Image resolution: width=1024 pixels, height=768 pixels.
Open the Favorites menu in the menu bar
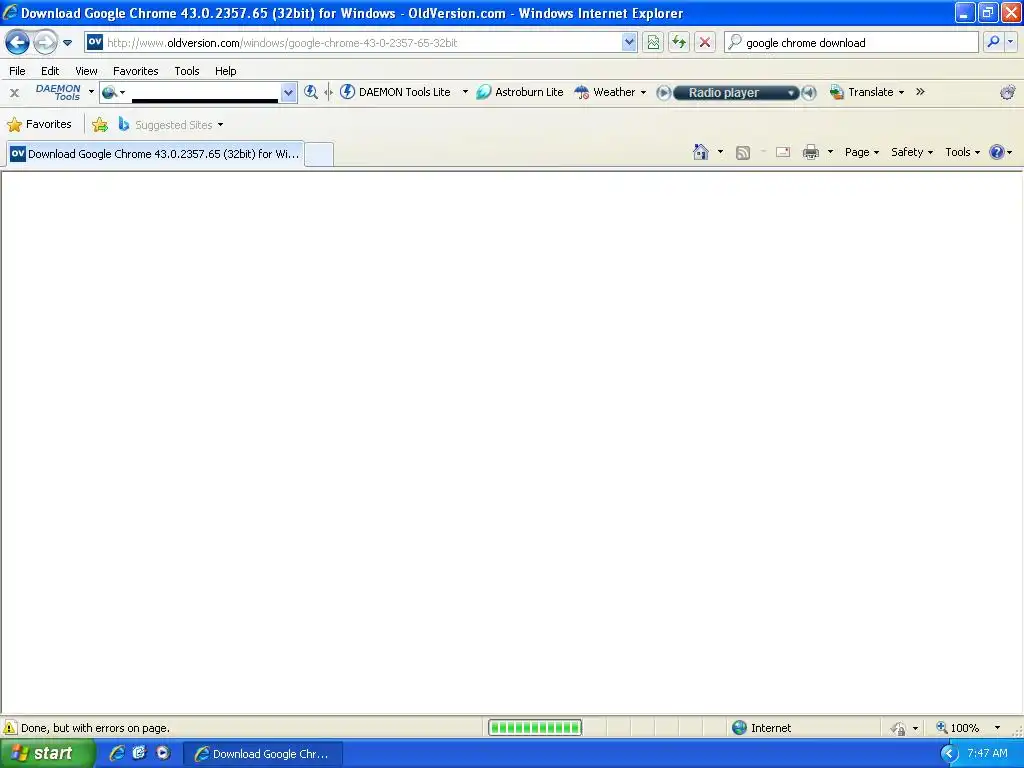[x=135, y=71]
